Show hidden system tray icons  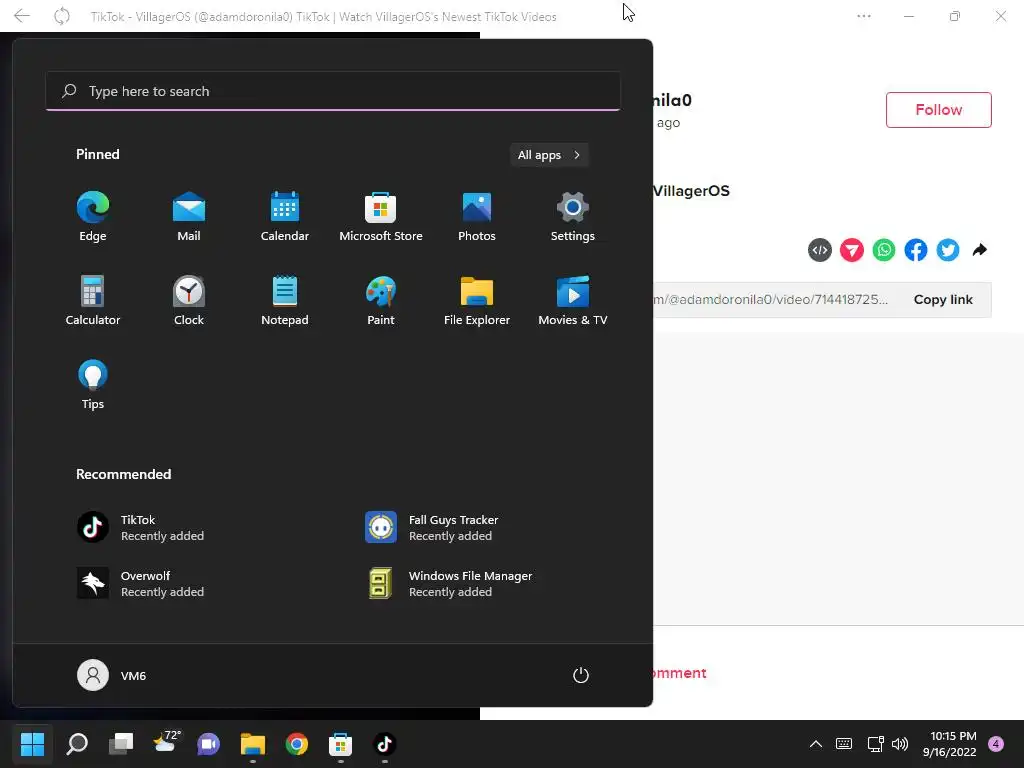pyautogui.click(x=816, y=744)
